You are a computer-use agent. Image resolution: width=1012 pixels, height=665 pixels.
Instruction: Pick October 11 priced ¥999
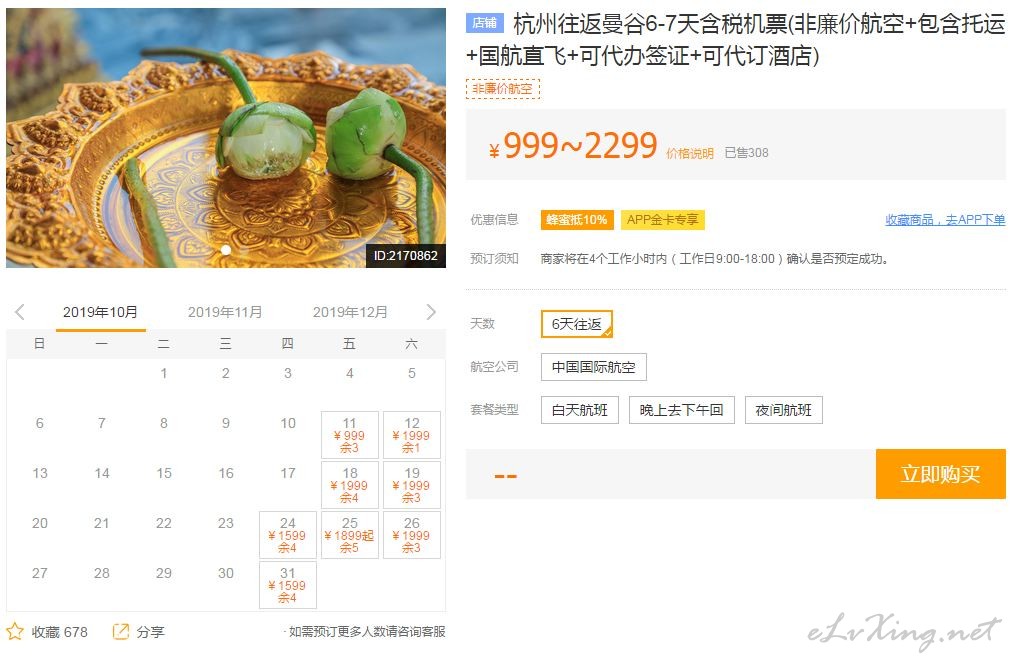point(349,435)
